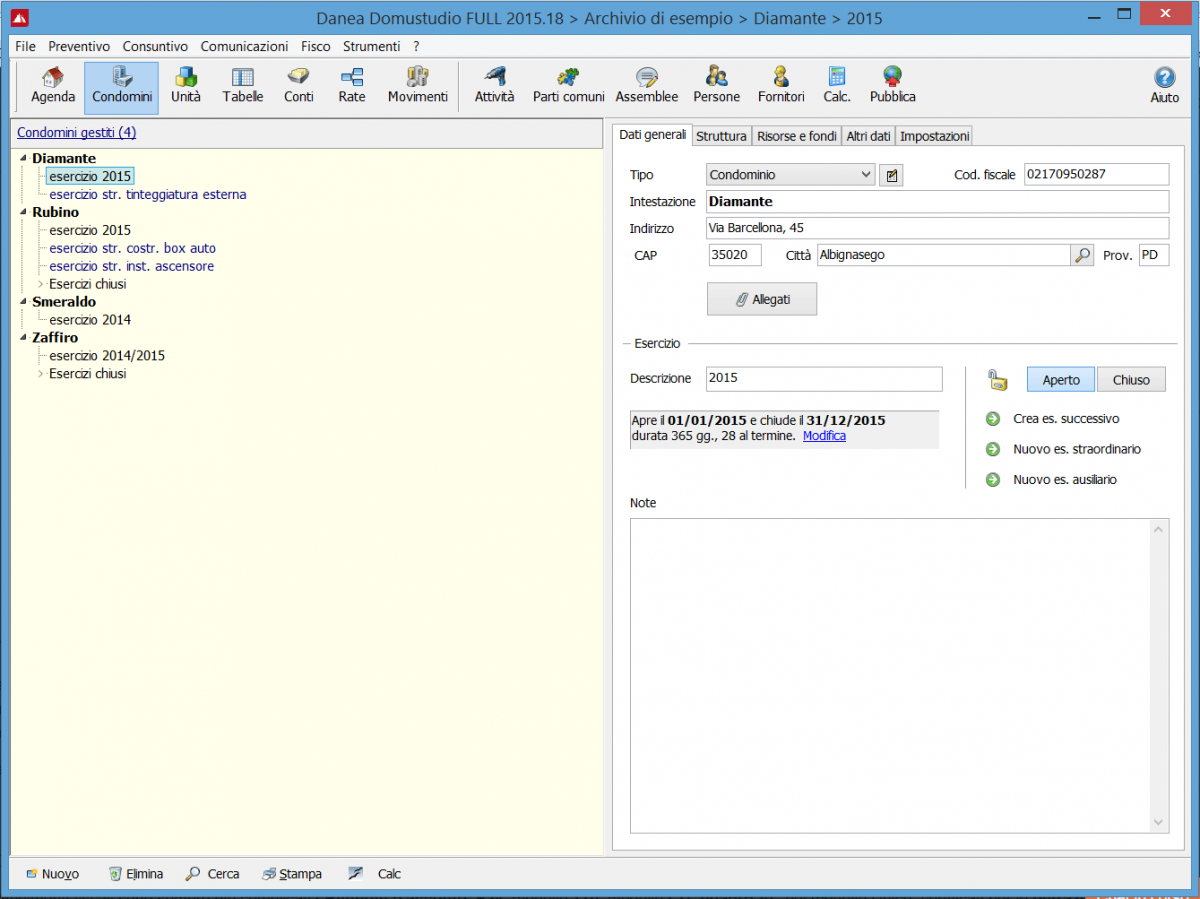Open the Fornitori toolbar icon
Screen dimensions: 1200x899
click(x=781, y=86)
